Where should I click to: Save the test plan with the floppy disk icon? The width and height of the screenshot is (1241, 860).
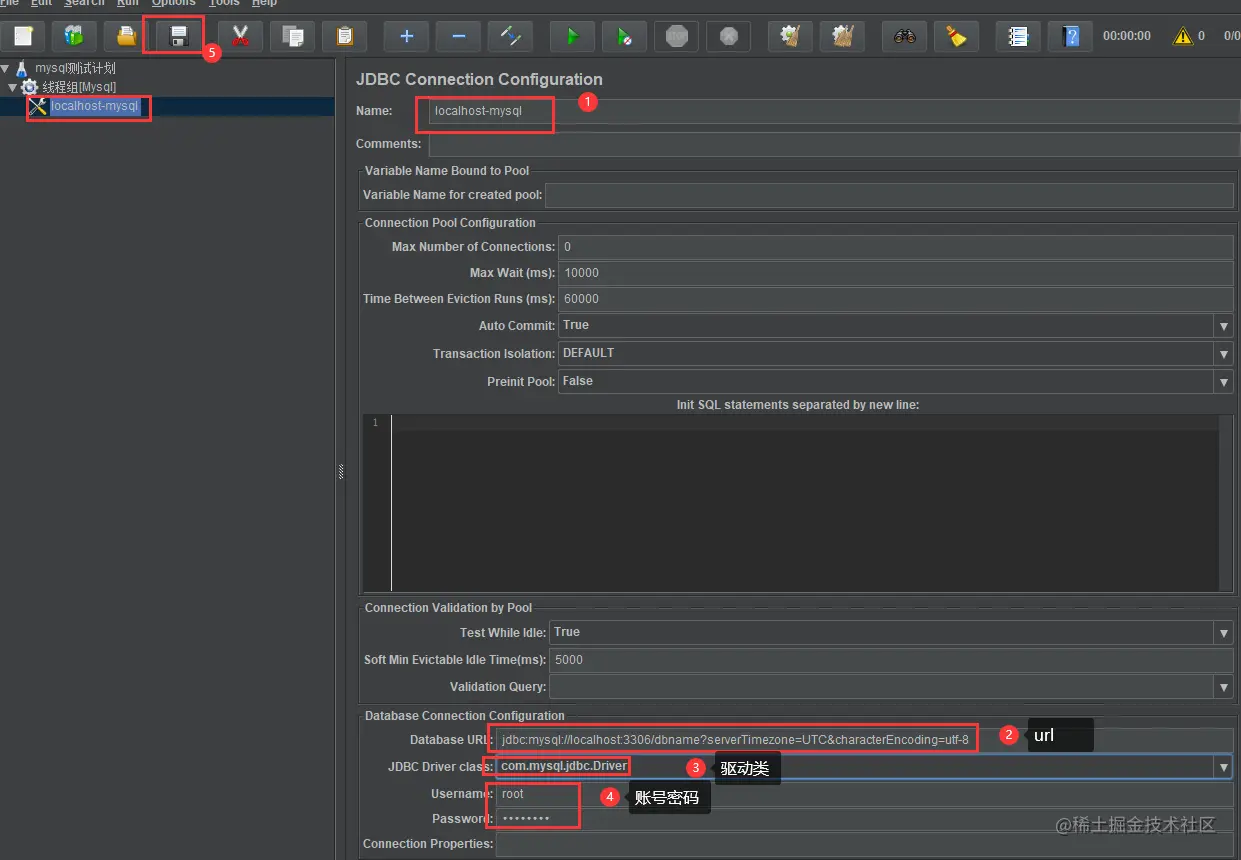[x=178, y=37]
